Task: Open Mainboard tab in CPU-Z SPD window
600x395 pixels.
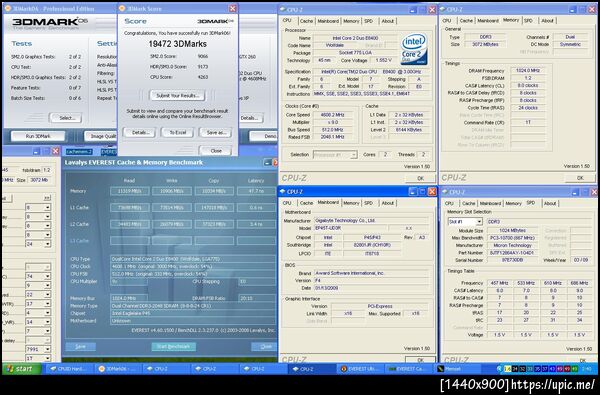Action: tap(490, 203)
